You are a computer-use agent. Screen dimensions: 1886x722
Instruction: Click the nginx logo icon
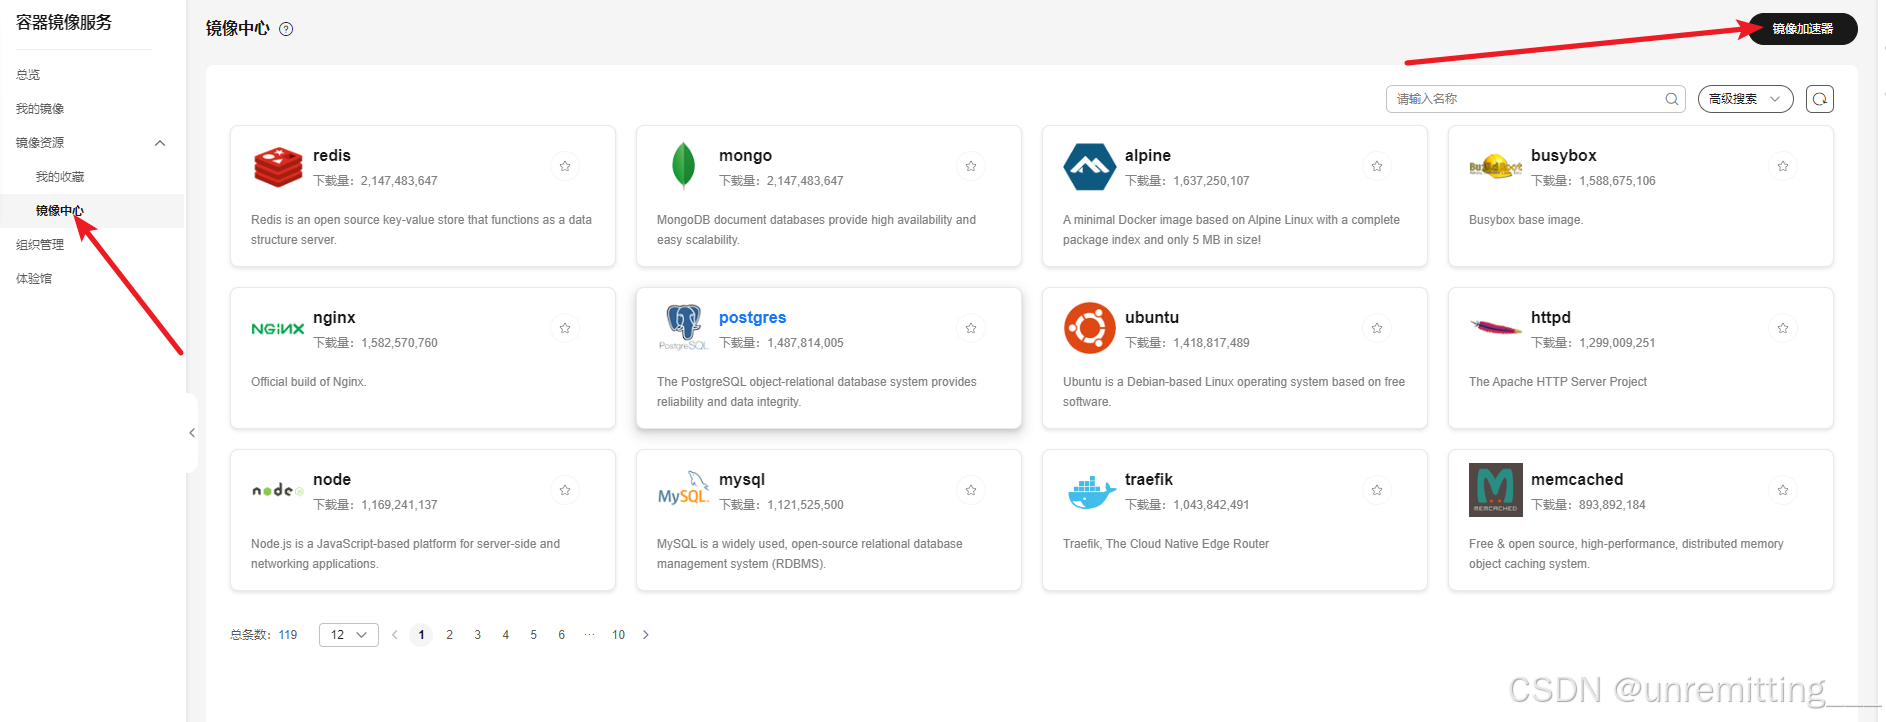[x=278, y=329]
